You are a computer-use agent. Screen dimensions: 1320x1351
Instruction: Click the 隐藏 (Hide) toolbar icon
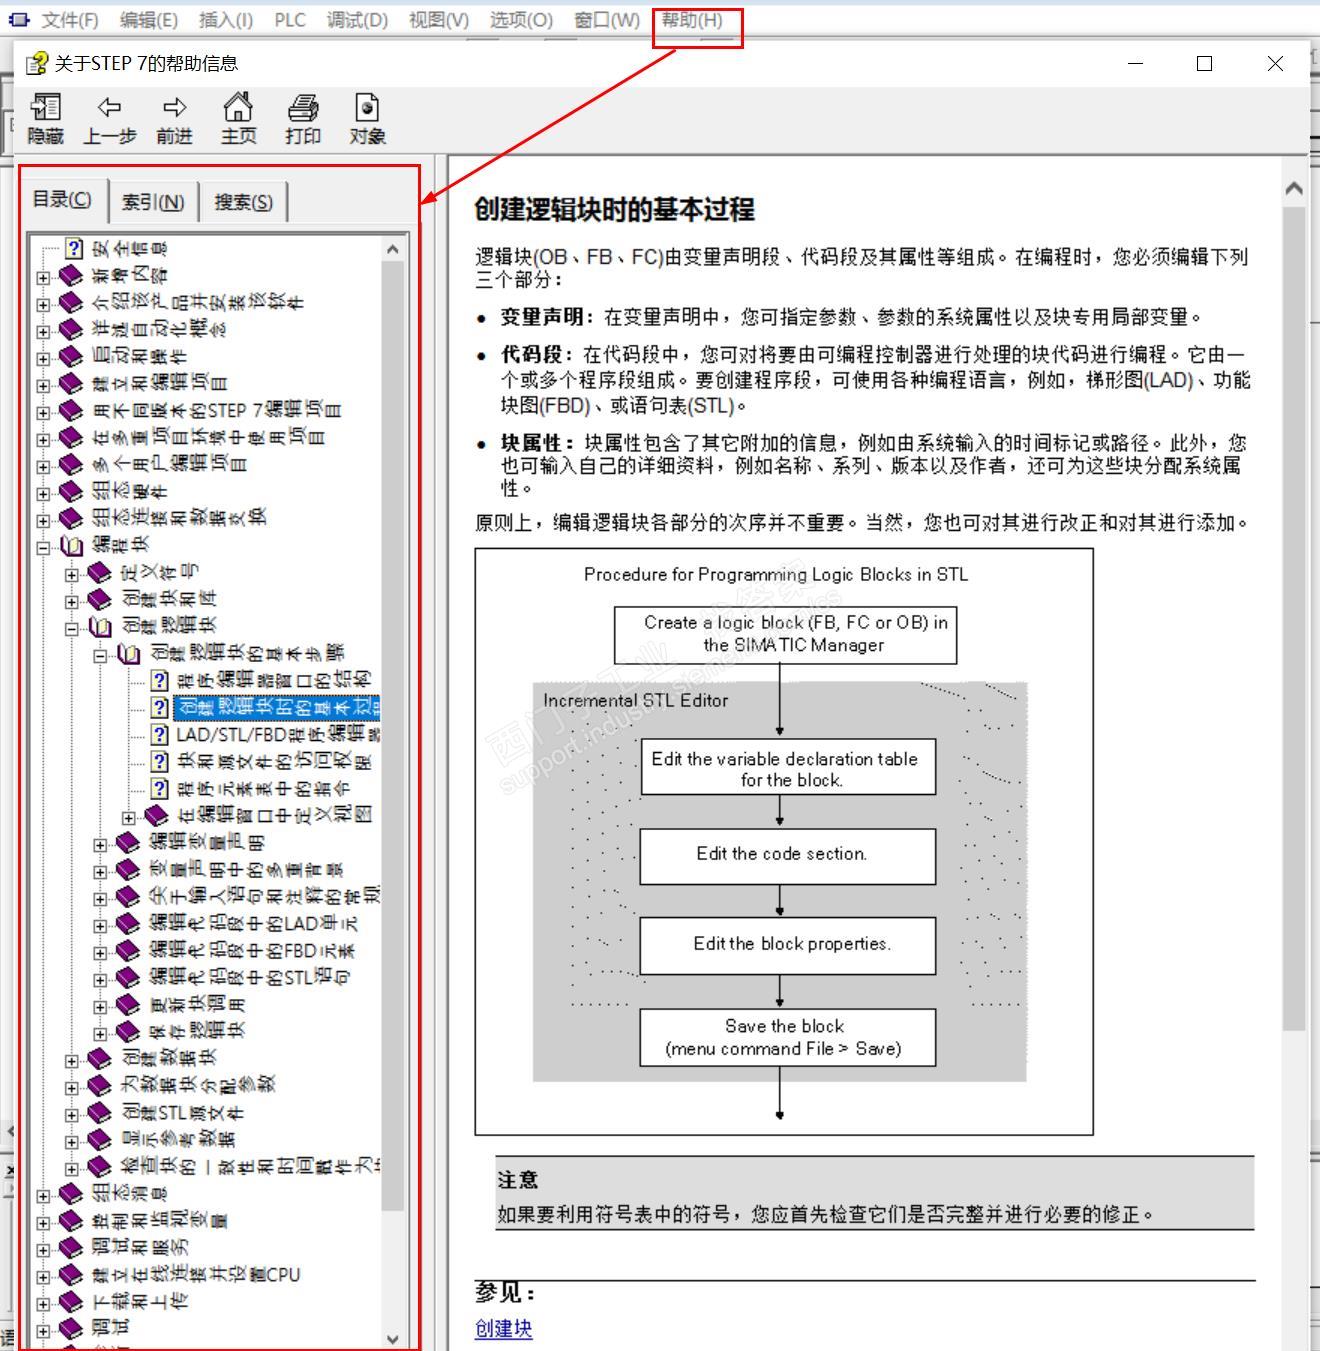pyautogui.click(x=46, y=107)
